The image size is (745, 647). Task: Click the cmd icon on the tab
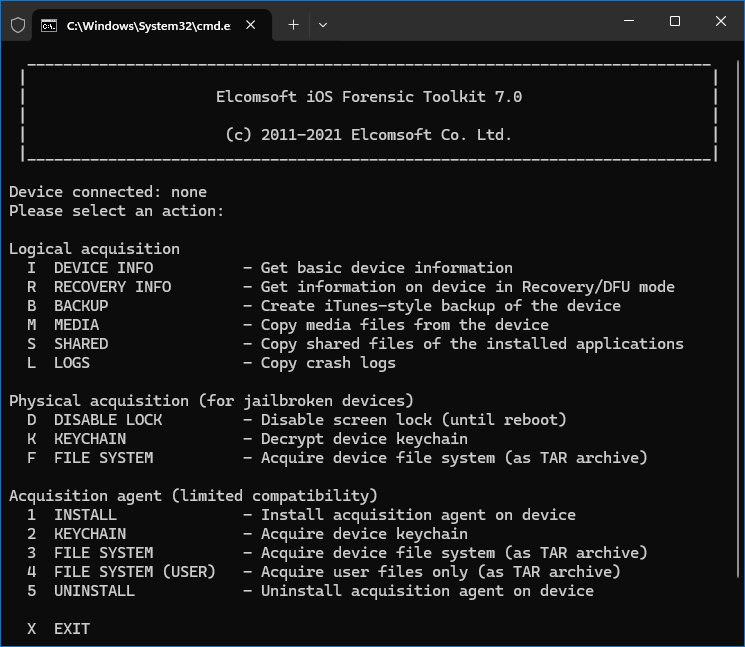pyautogui.click(x=49, y=26)
